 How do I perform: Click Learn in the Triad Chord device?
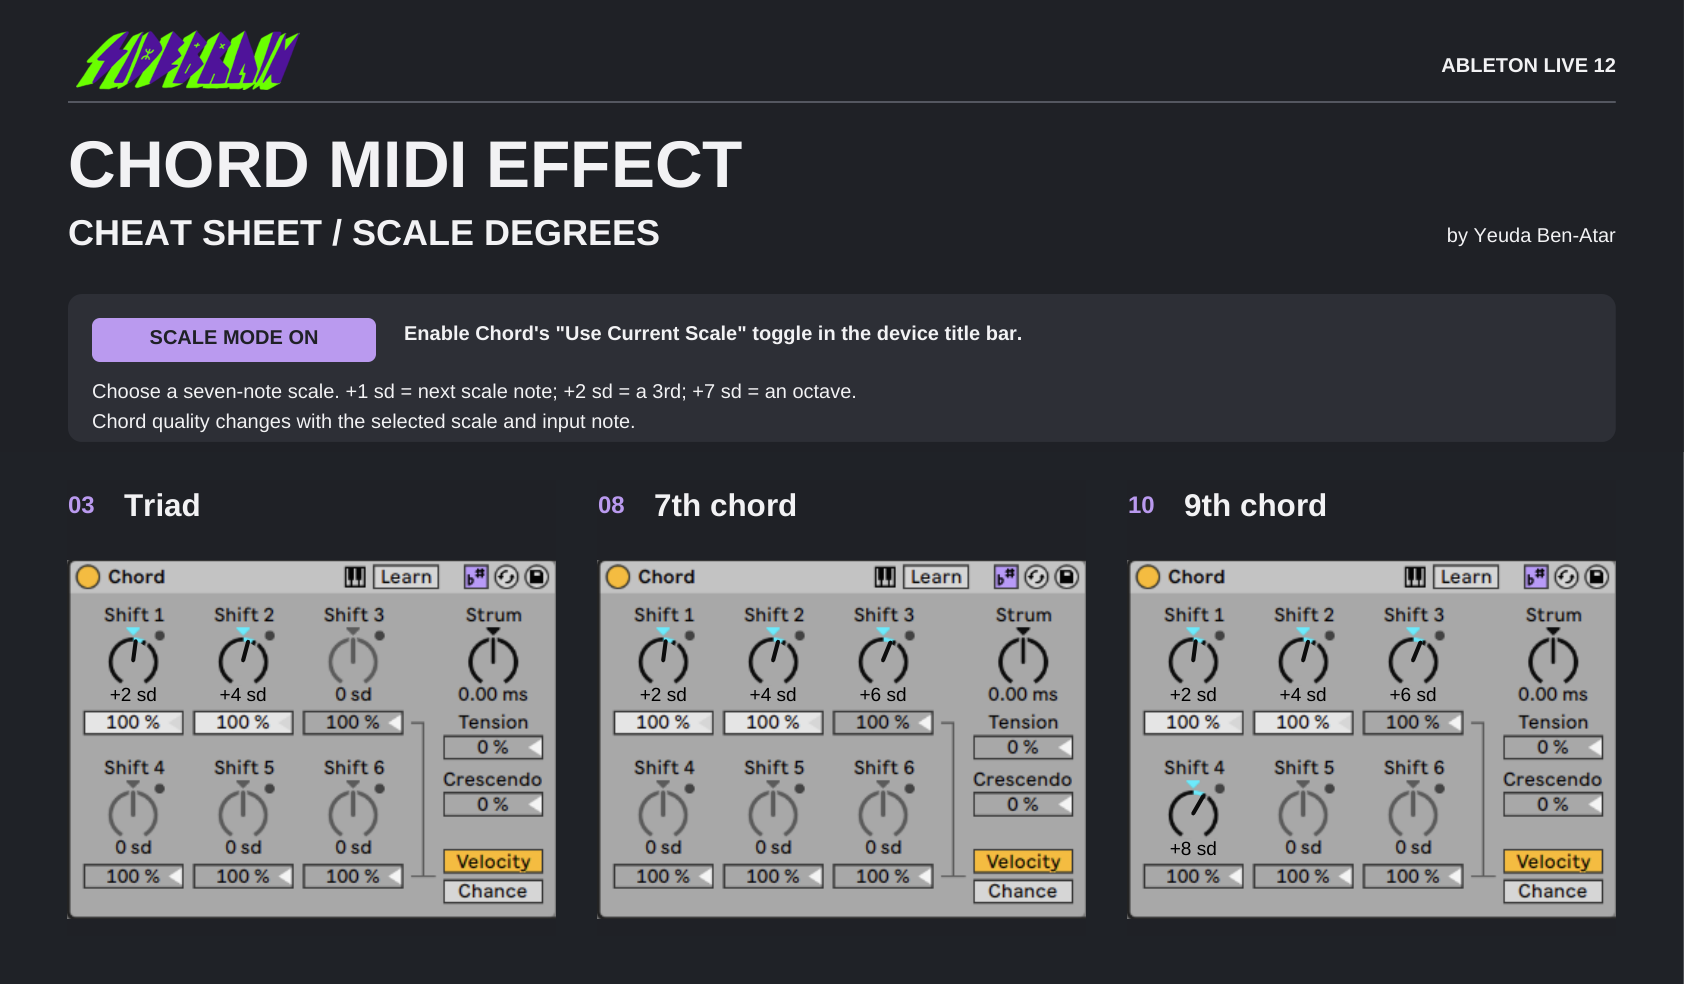pos(406,577)
